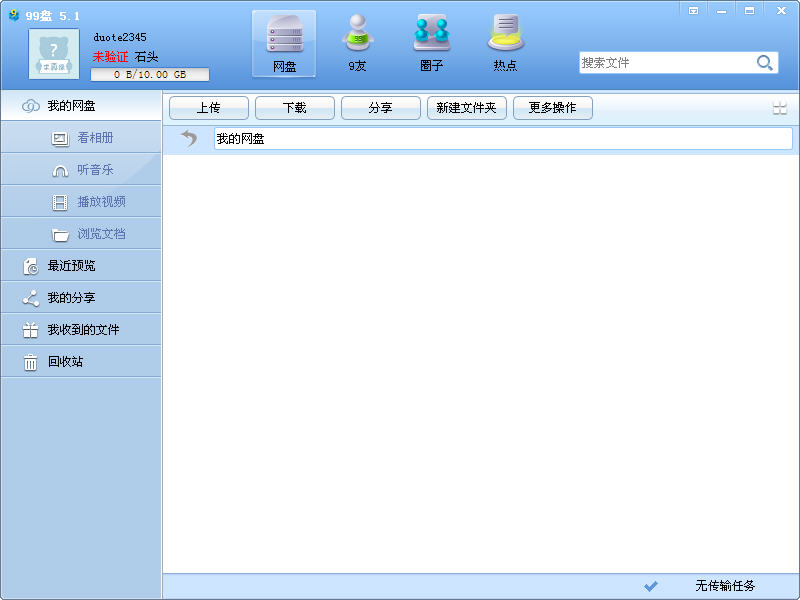Click the 搜索文件 search field
This screenshot has height=600, width=800.
[666, 63]
